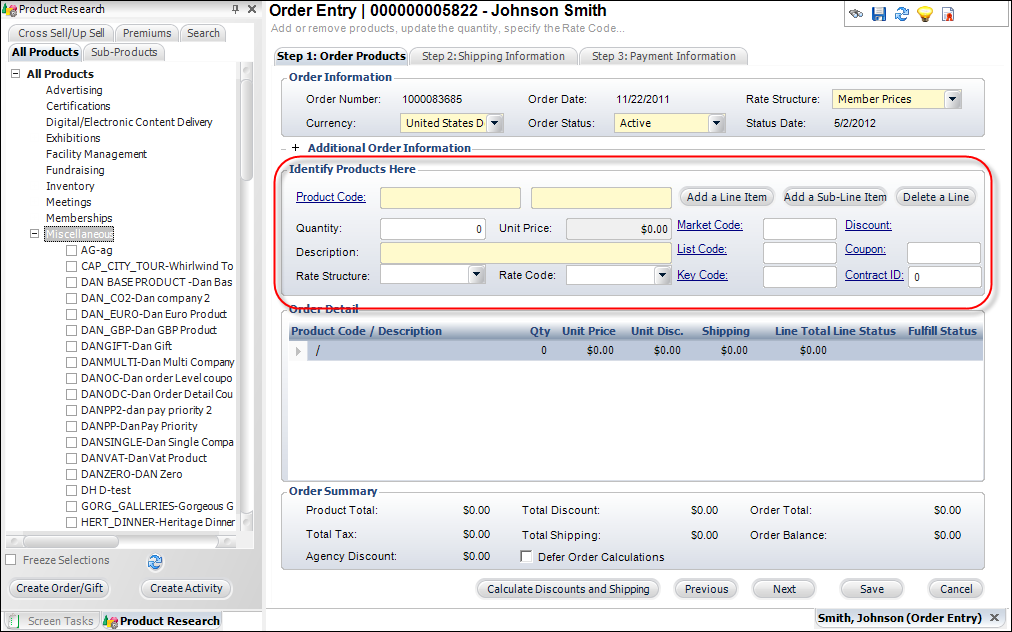Click the binoculars search icon
This screenshot has height=632, width=1012.
[857, 14]
